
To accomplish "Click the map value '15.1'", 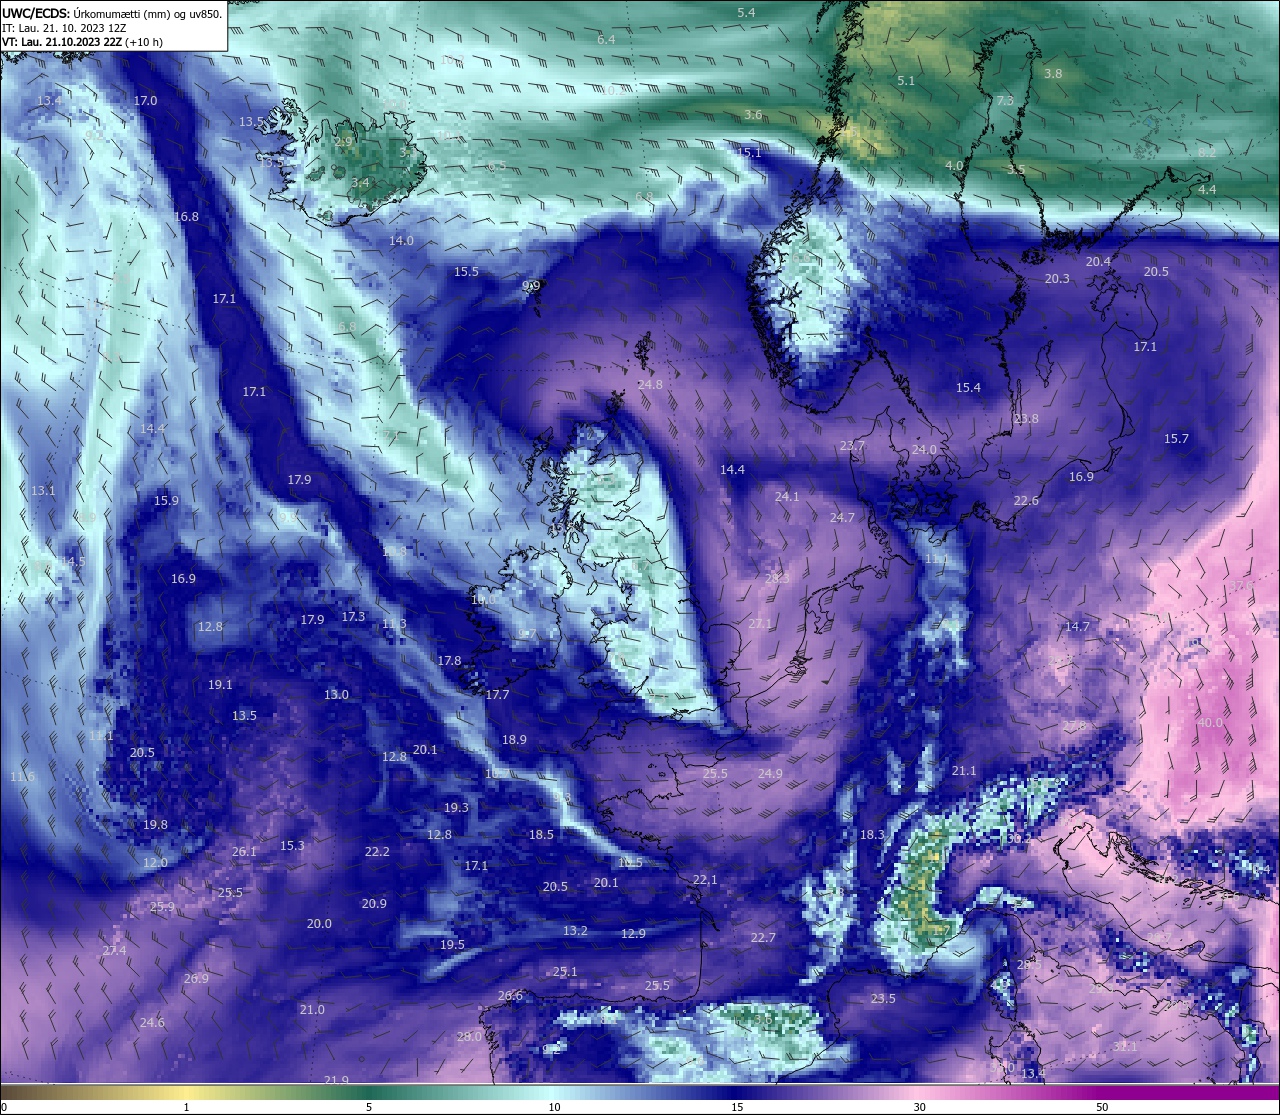I will 749,153.
